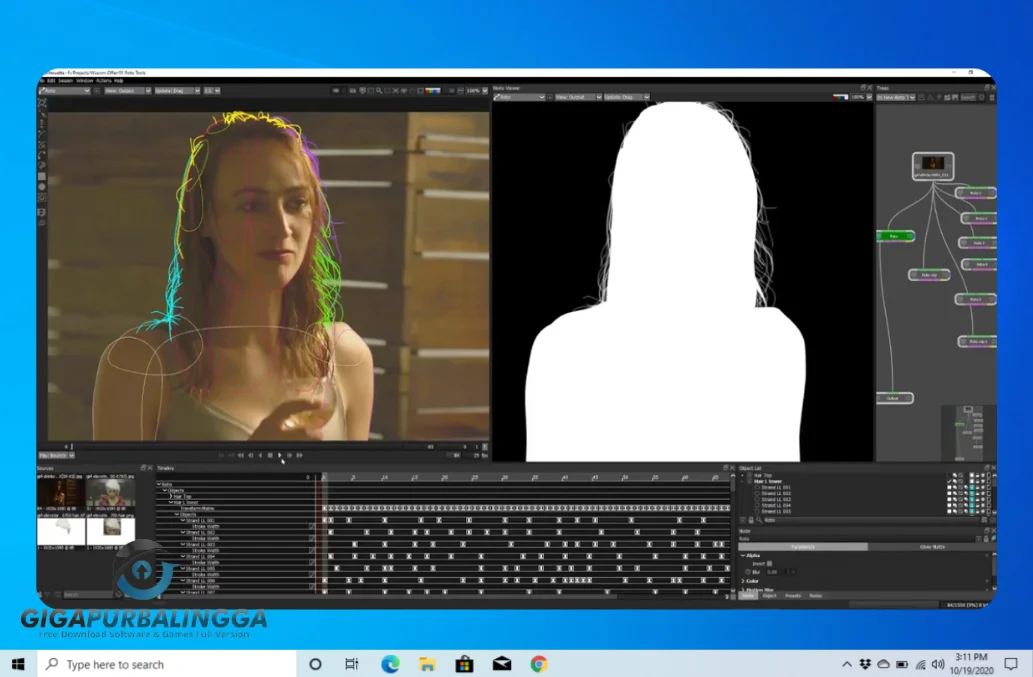Open the Update: Drag dropdown in left viewer
This screenshot has height=677, width=1033.
tap(177, 91)
